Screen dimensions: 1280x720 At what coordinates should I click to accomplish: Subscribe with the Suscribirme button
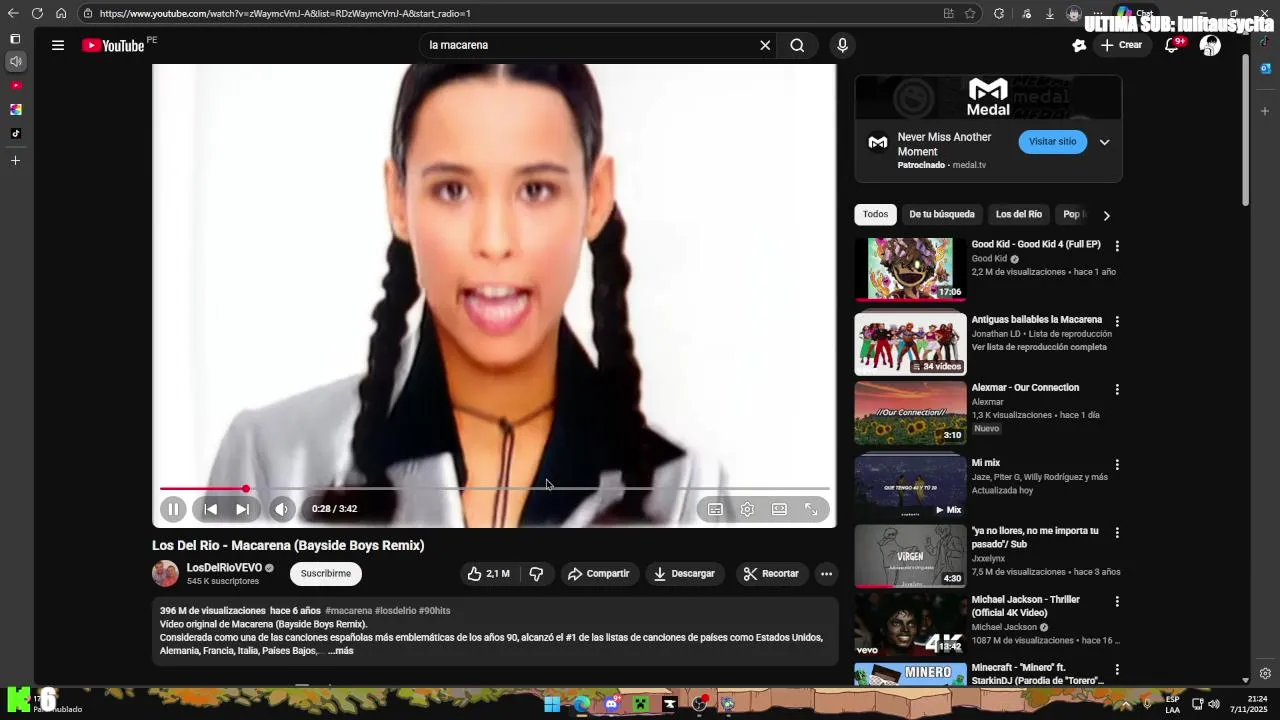click(x=326, y=574)
